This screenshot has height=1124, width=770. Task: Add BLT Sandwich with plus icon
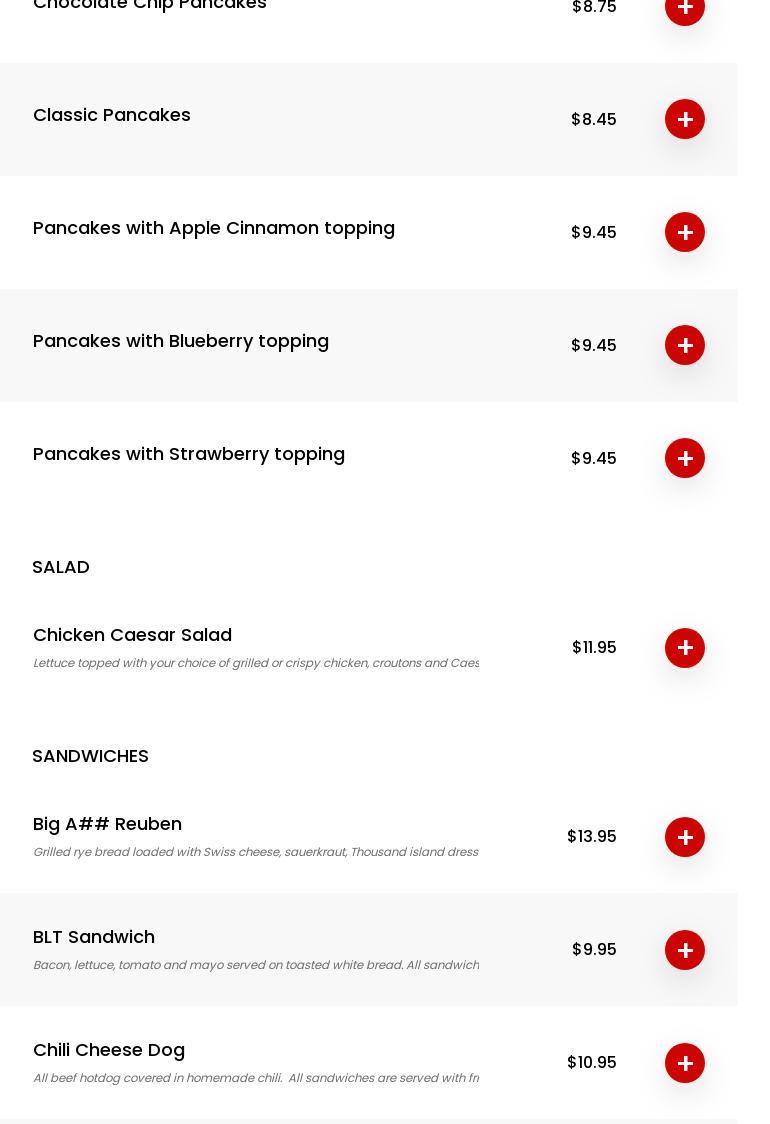(x=685, y=950)
